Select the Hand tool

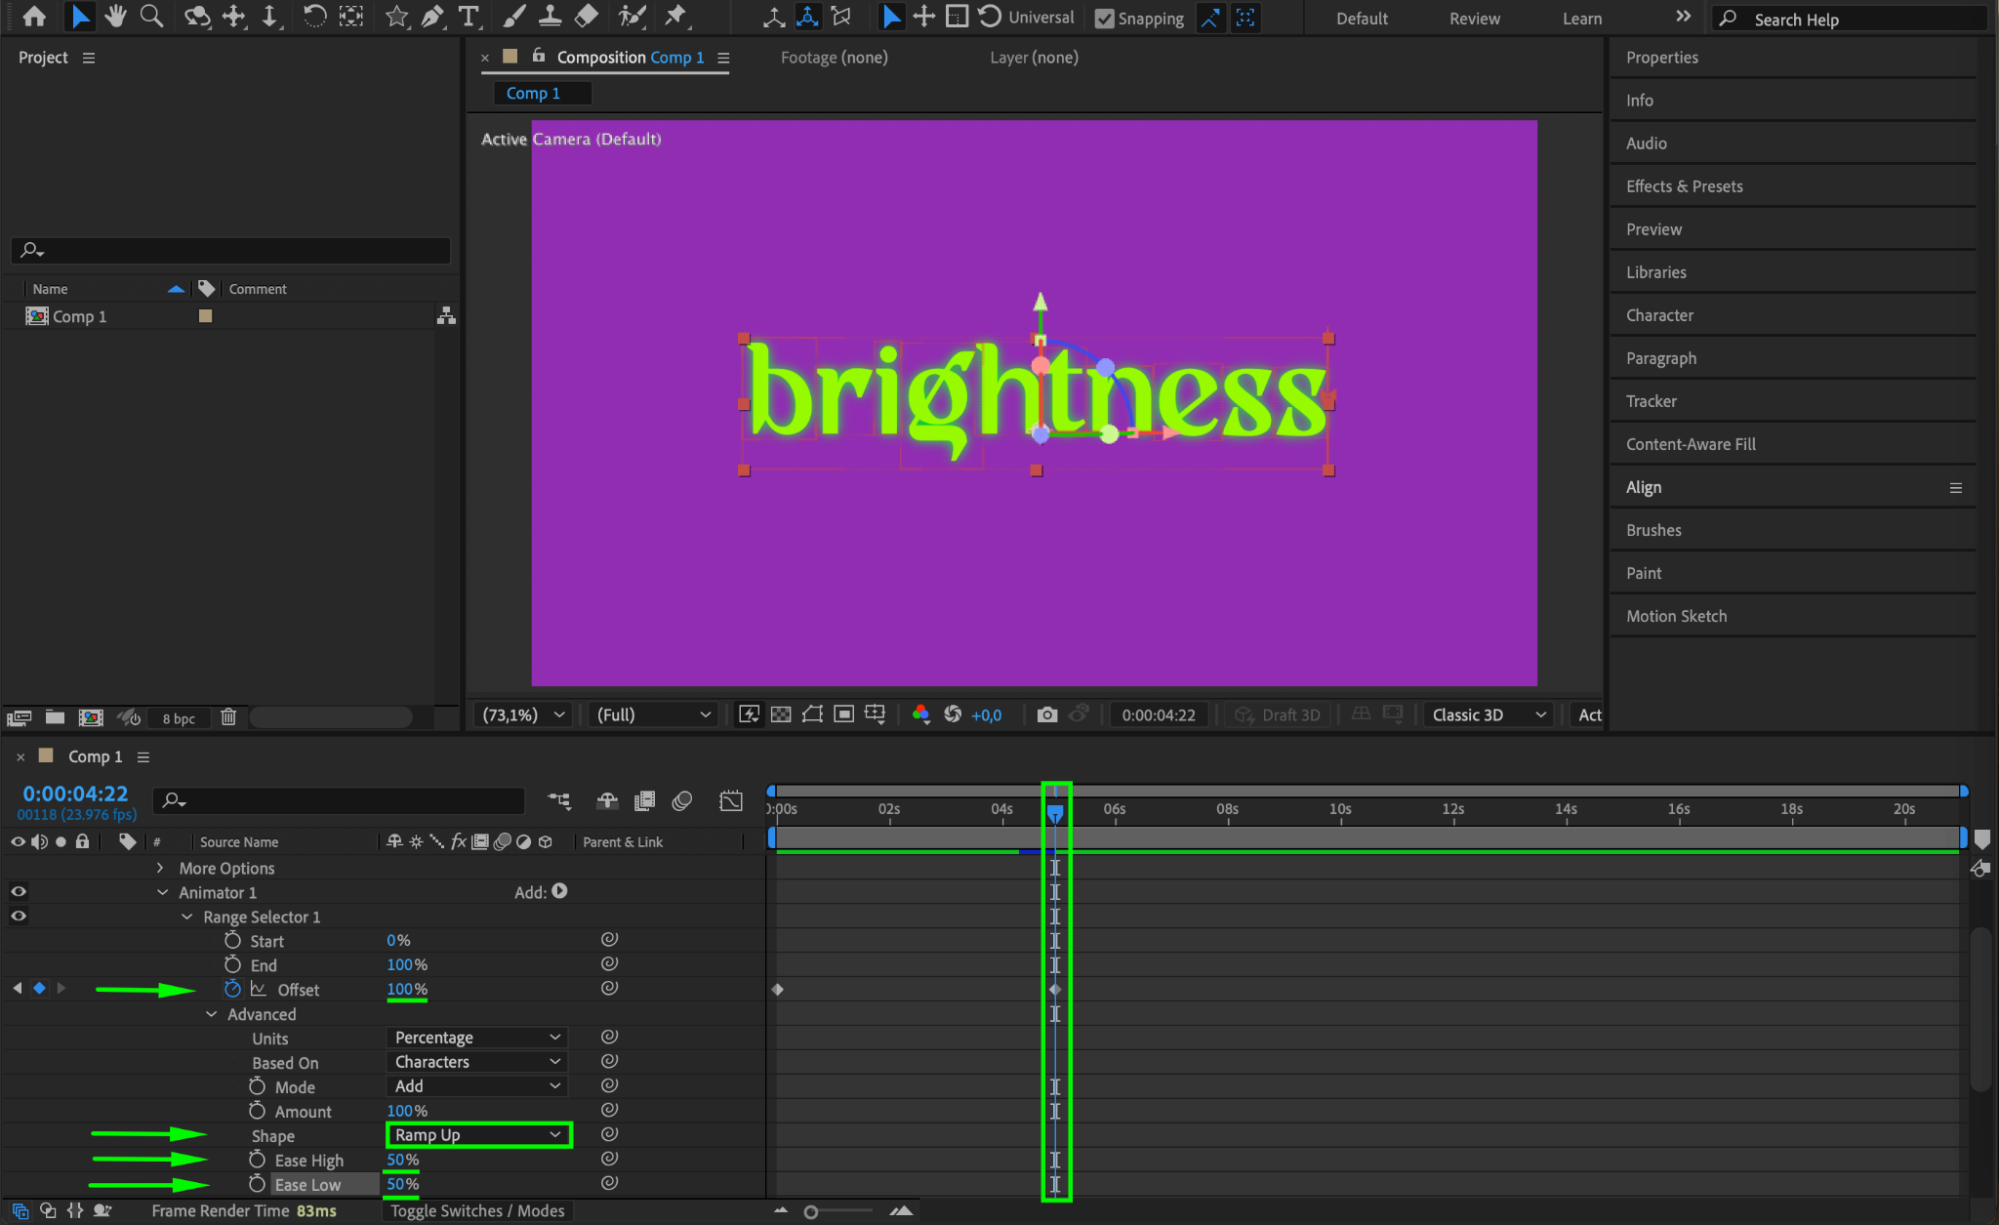115,16
